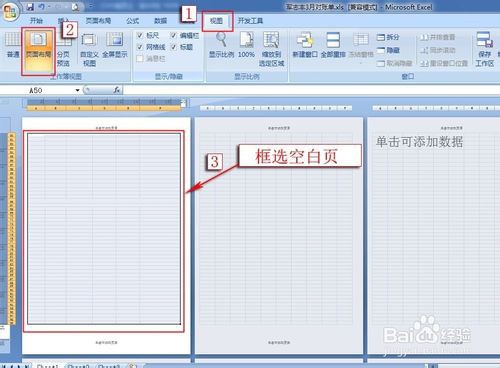Click 重设窗口位置 reset window position
500x368 pixels.
pyautogui.click(x=444, y=63)
